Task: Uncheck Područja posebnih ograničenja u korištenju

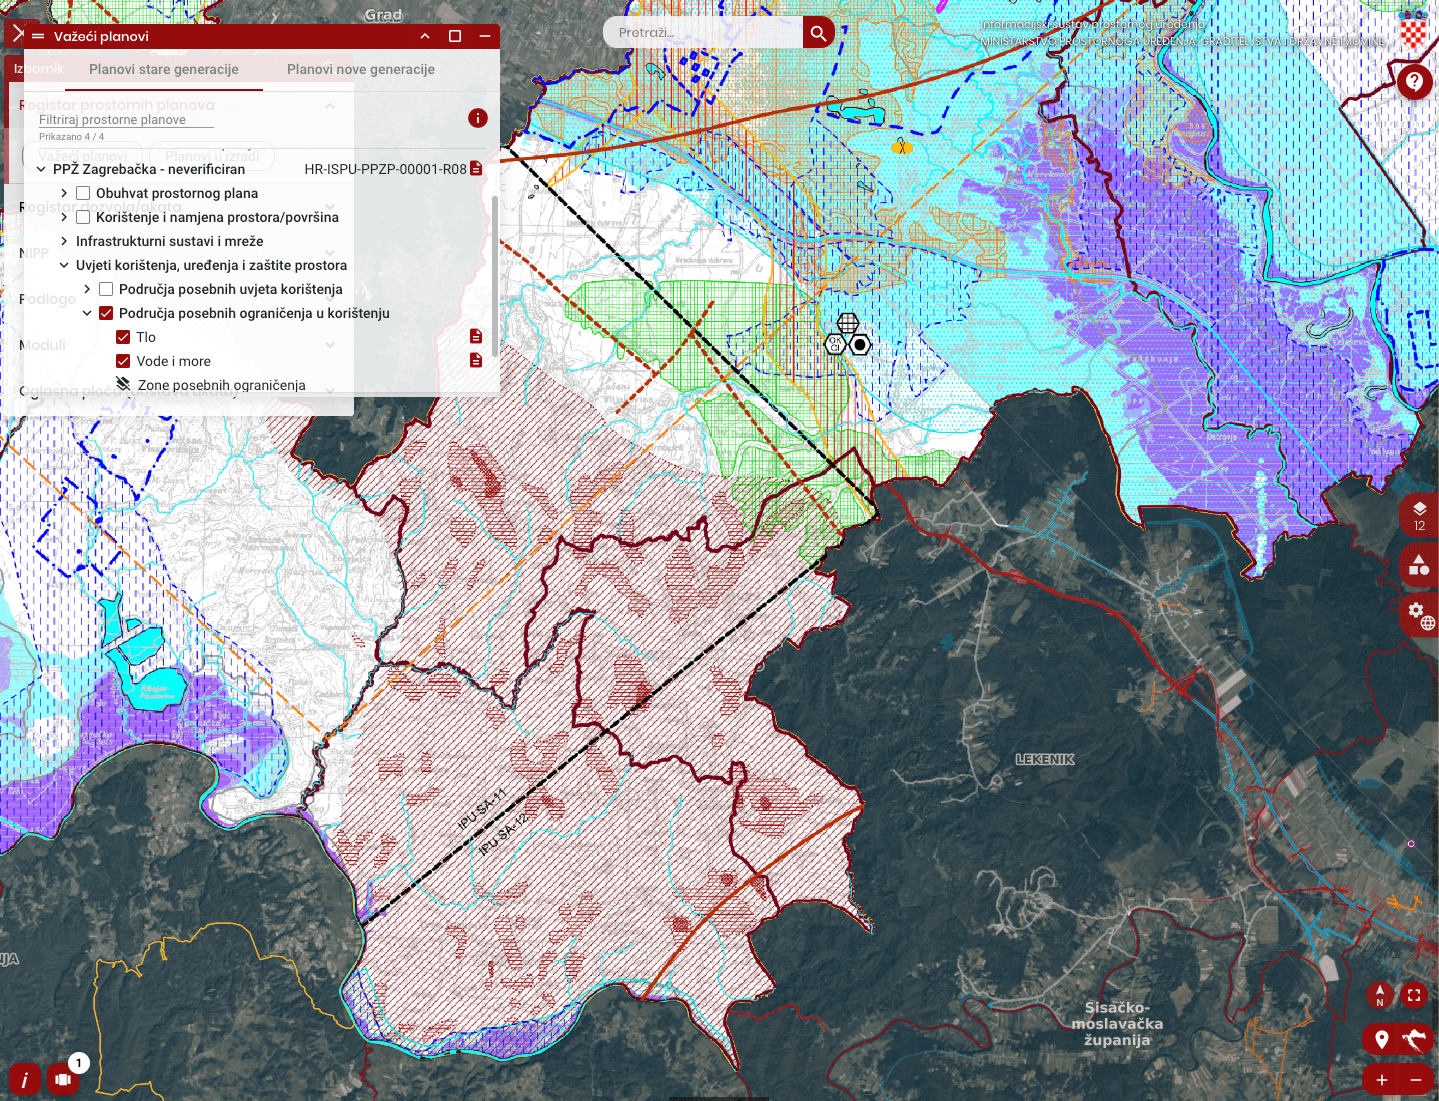Action: pyautogui.click(x=106, y=313)
